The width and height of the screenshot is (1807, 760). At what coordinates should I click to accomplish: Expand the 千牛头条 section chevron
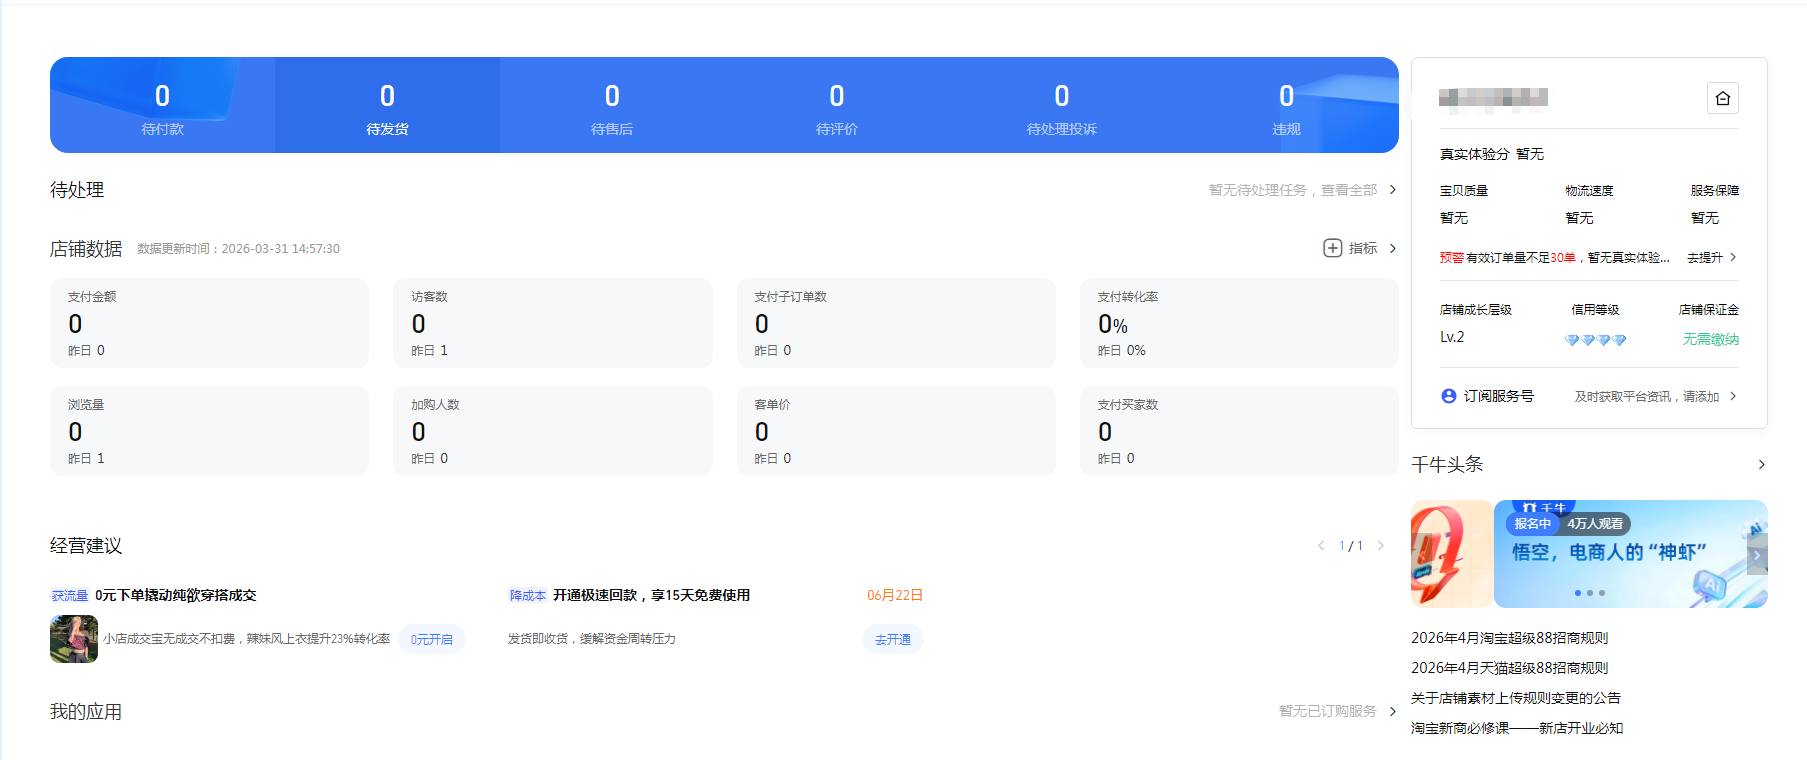[x=1761, y=464]
